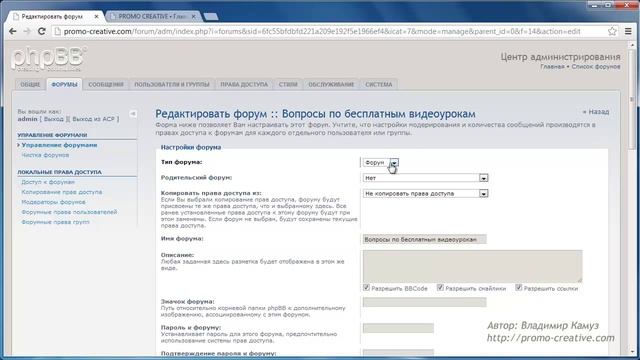Screen dimensions: 640x360
Task: Open the ФОРУМЫ tab
Action: tap(64, 84)
